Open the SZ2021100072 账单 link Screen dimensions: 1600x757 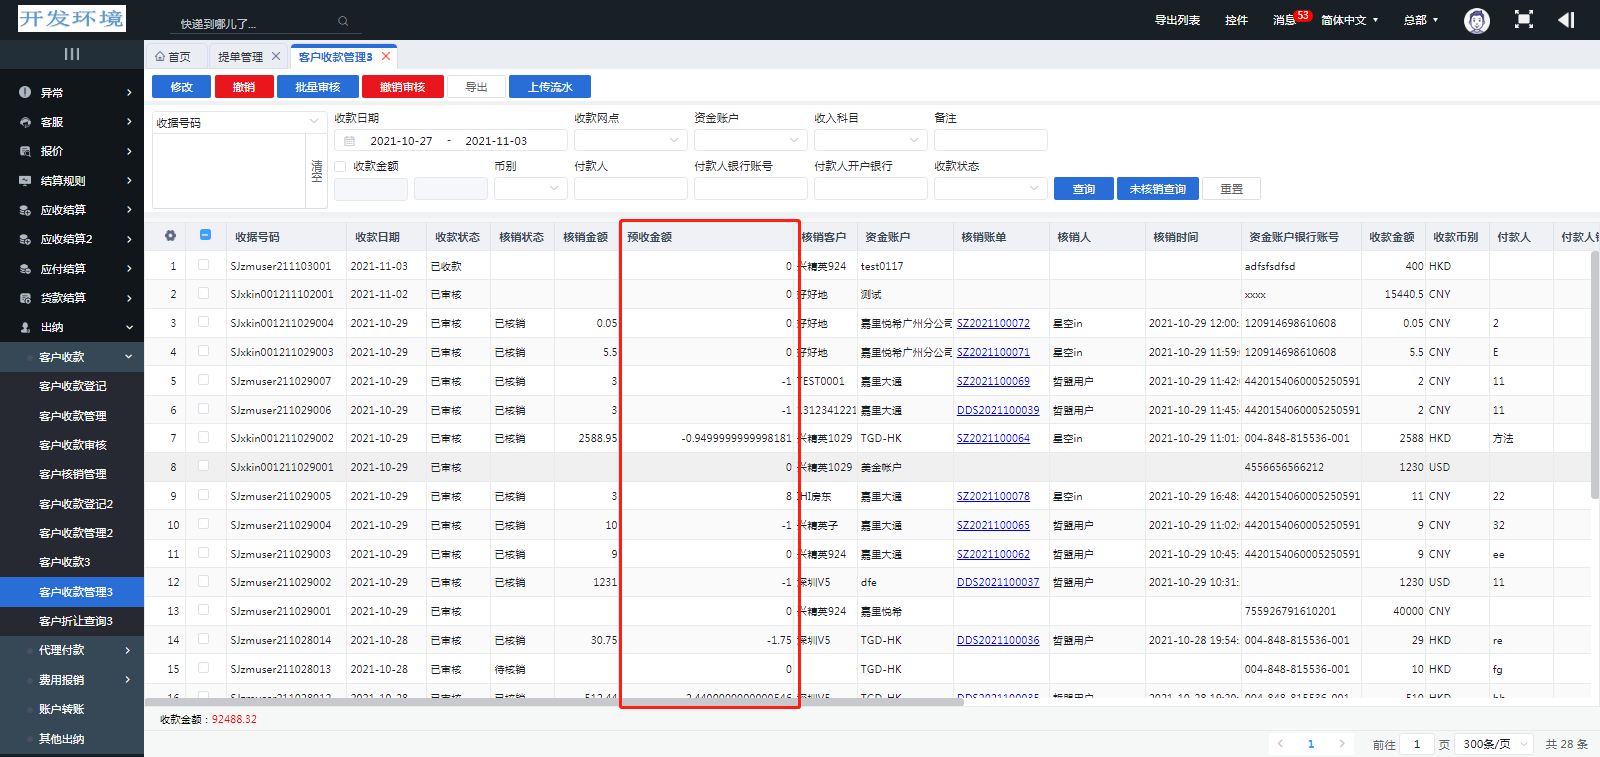[993, 323]
